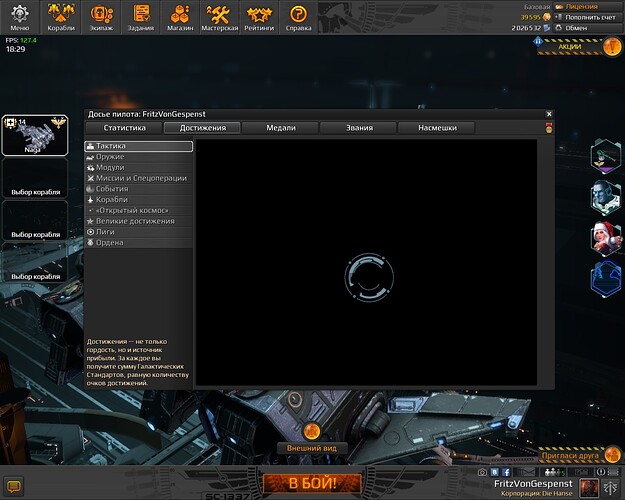
Task: Click the FritzVonGespenst player name
Action: tap(533, 484)
